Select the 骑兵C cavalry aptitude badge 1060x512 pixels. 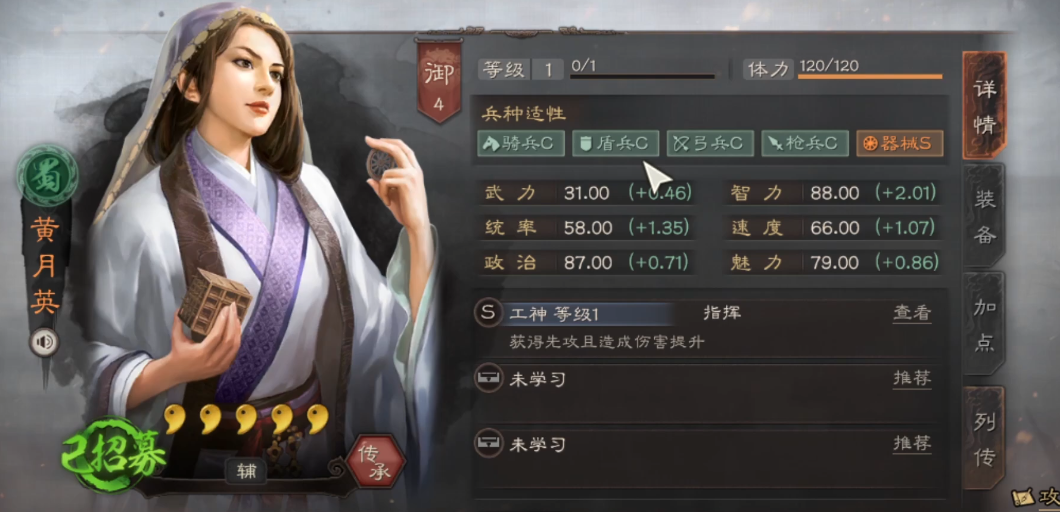tap(521, 143)
